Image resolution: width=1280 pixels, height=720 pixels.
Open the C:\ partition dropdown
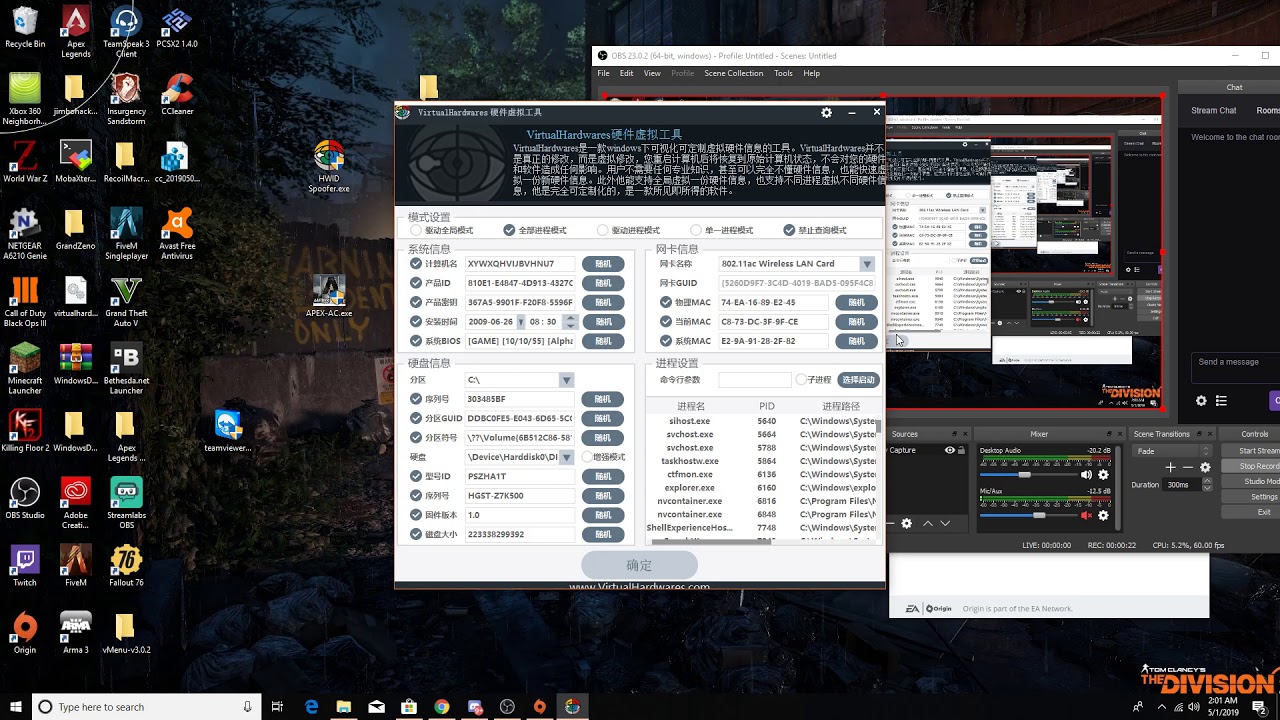[x=566, y=380]
